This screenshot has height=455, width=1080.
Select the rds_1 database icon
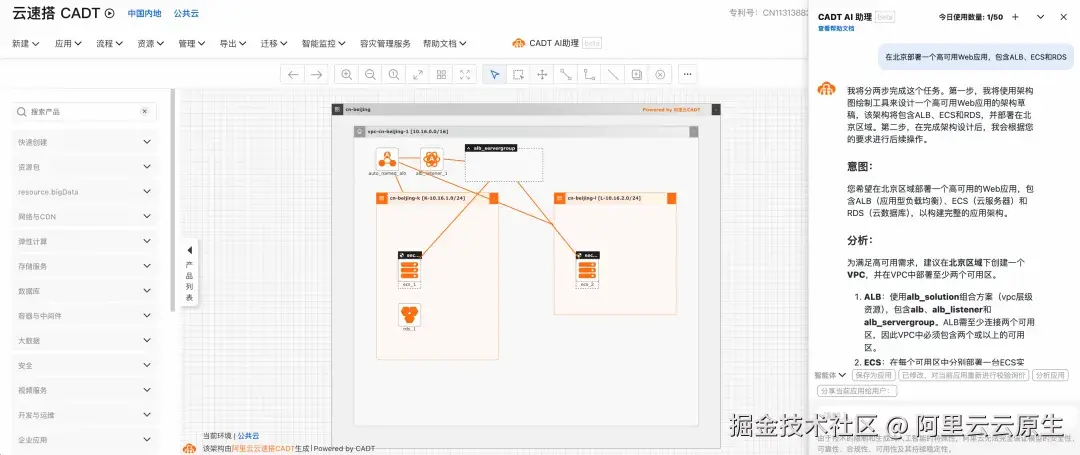point(409,315)
